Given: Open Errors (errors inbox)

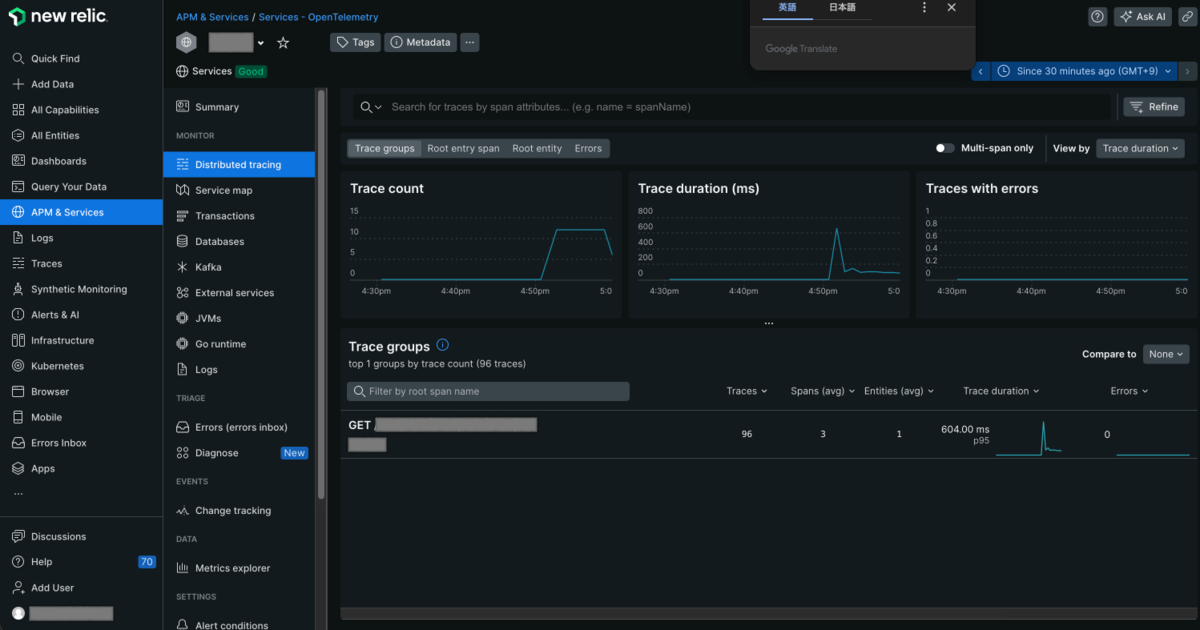Looking at the screenshot, I should pos(239,427).
